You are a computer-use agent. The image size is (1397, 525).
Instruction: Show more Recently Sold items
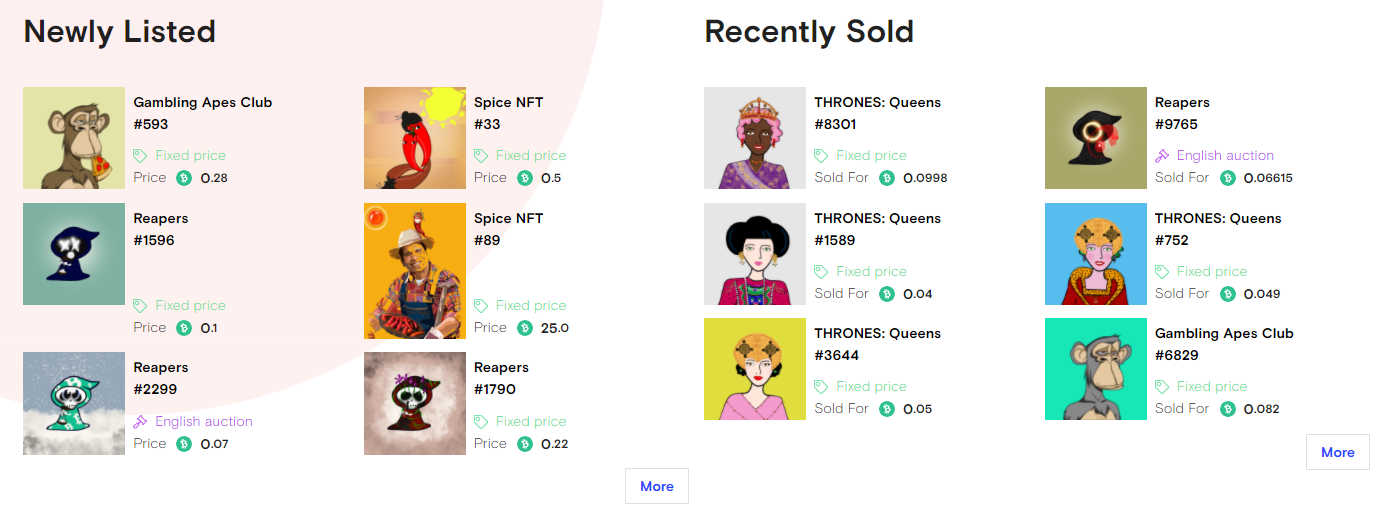coord(1338,452)
